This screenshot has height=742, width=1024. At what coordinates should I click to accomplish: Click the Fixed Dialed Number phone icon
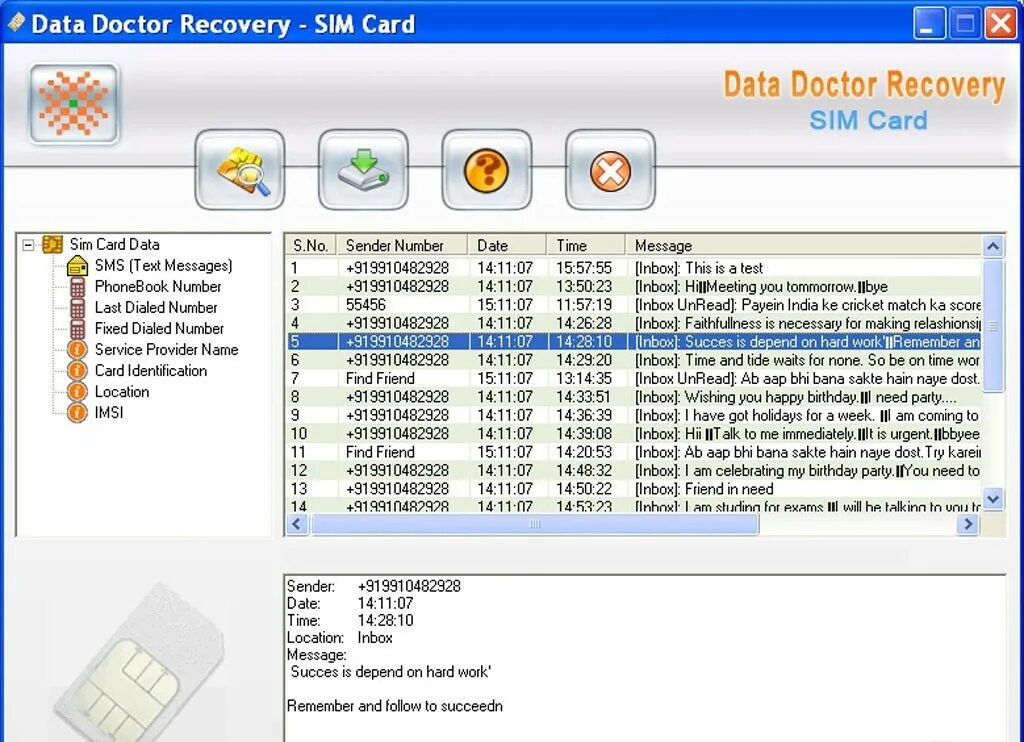tap(78, 329)
